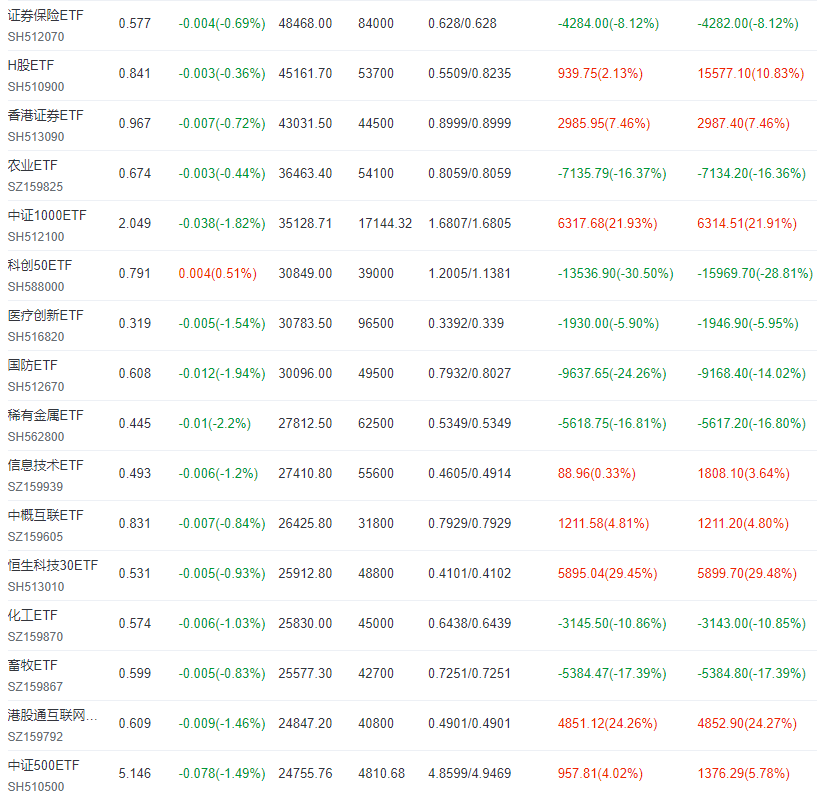The image size is (817, 797).
Task: Click cumulative loss -15969.70(-28.81%)
Action: click(755, 274)
